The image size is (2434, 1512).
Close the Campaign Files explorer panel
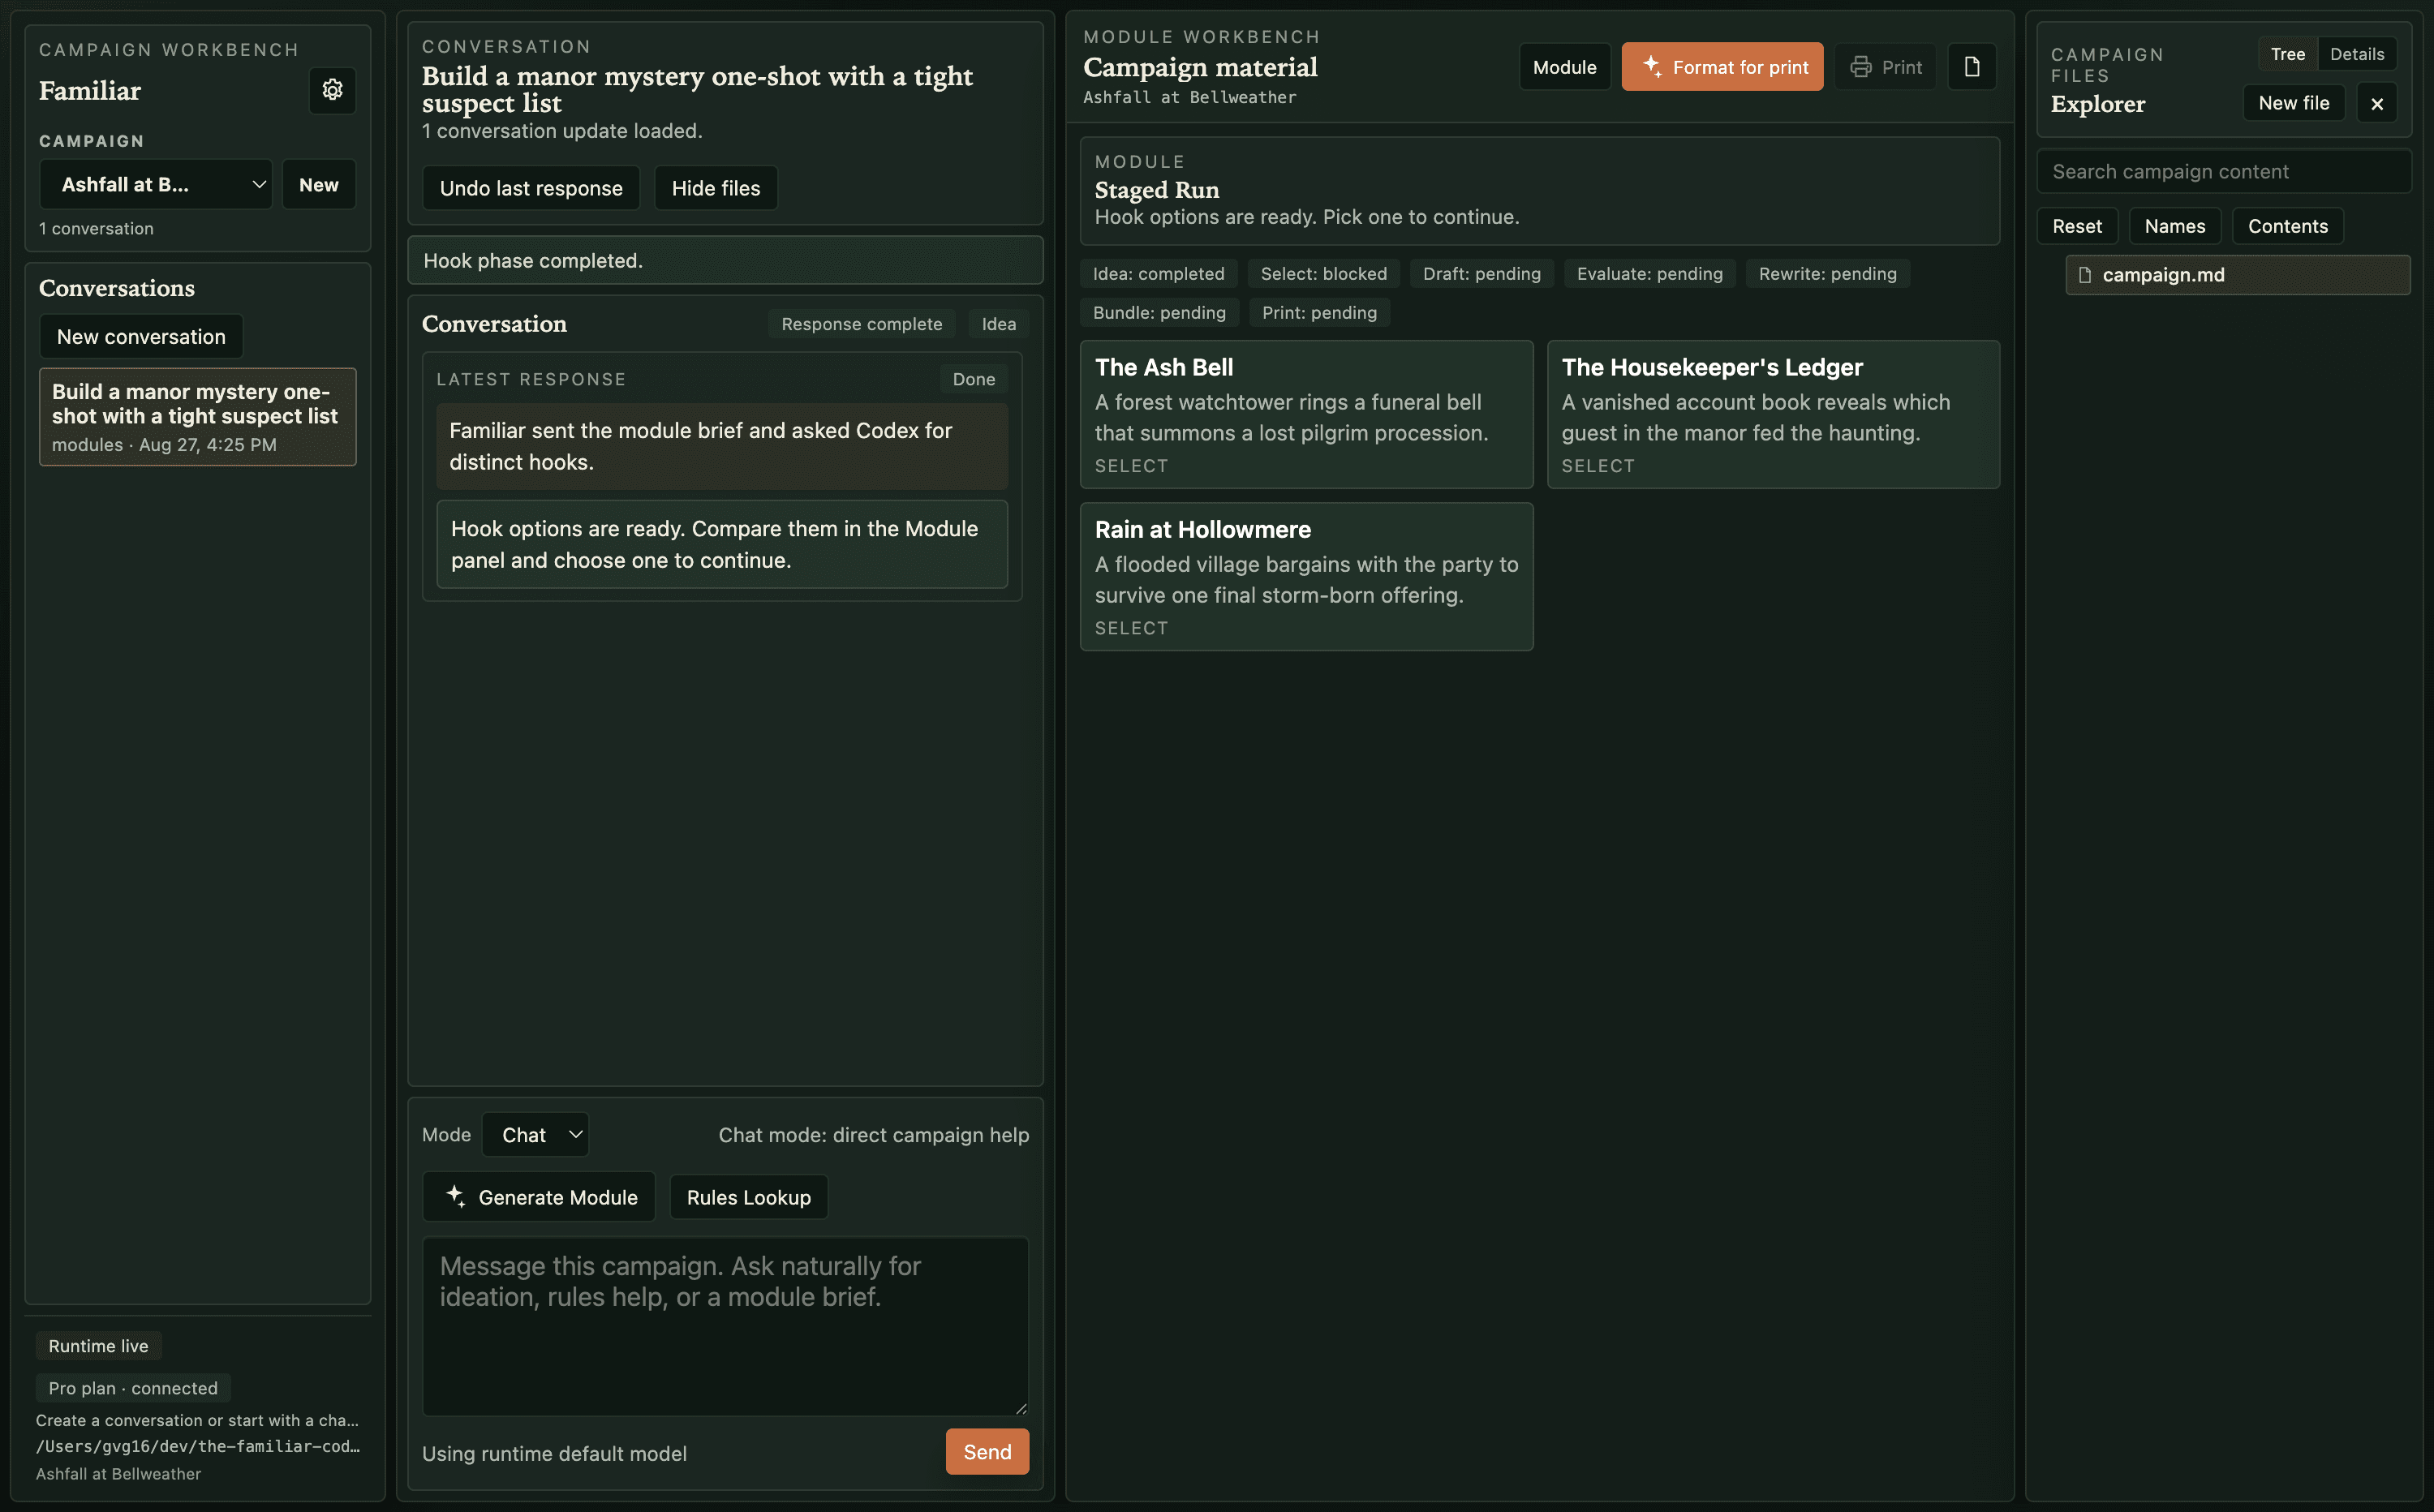pos(2377,103)
